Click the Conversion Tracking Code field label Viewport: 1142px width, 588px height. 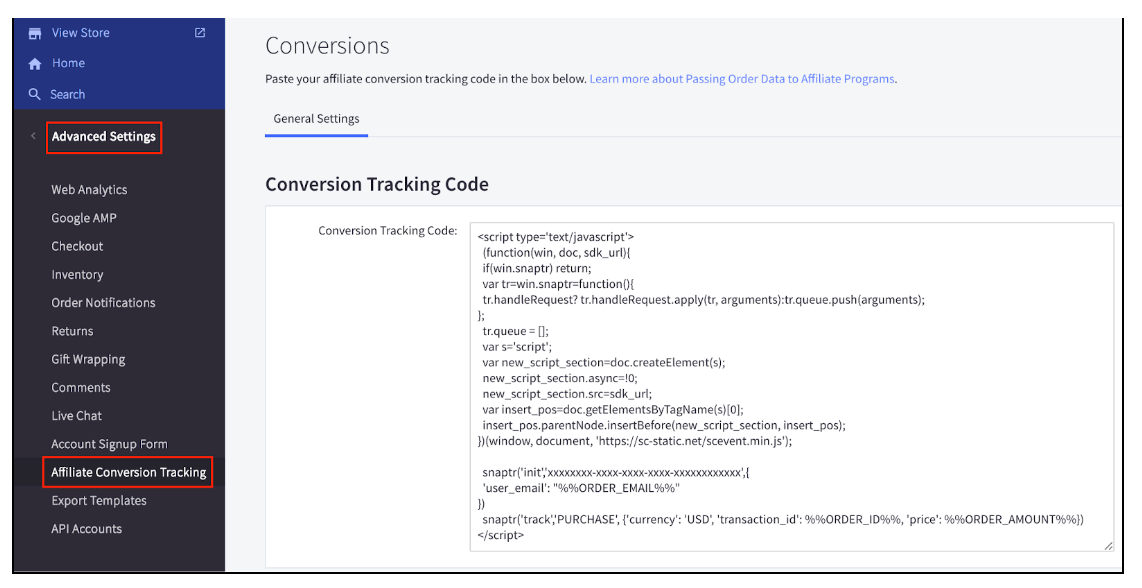[x=387, y=231]
